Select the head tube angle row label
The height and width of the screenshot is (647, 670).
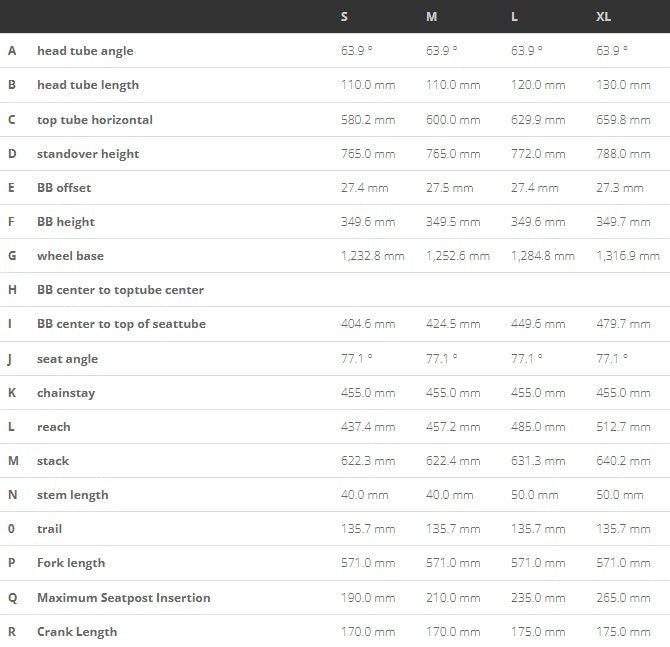click(85, 51)
